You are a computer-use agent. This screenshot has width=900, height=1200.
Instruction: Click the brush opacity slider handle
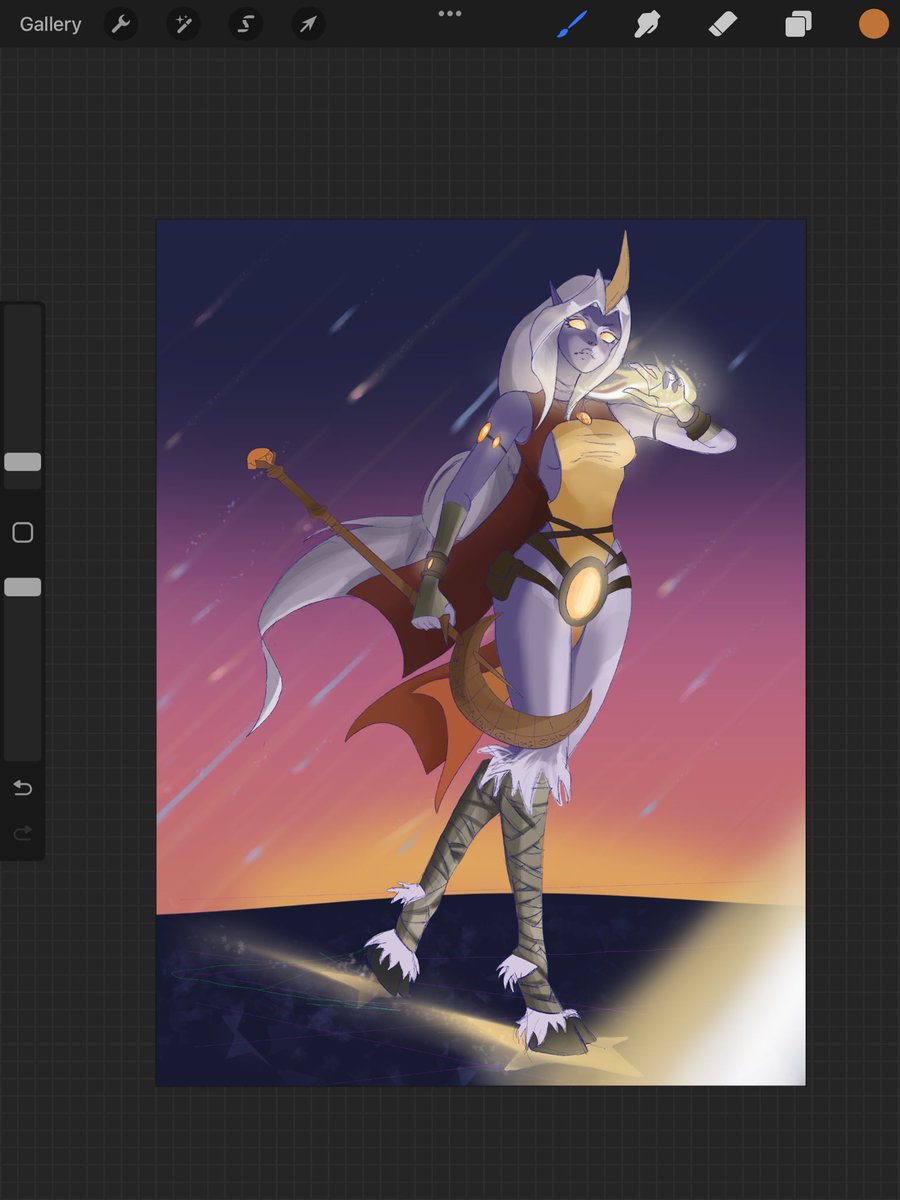pos(23,587)
